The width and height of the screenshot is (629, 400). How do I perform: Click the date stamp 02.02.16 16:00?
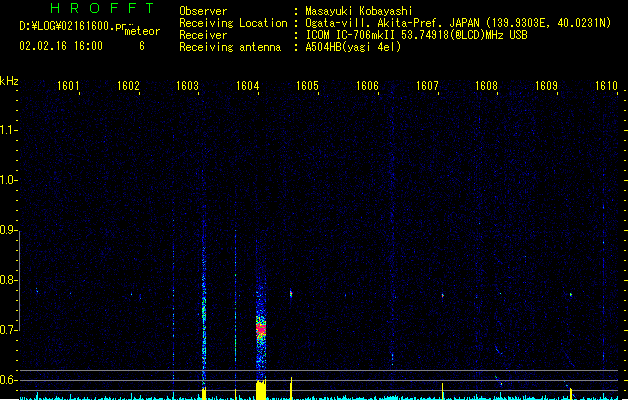pyautogui.click(x=61, y=46)
